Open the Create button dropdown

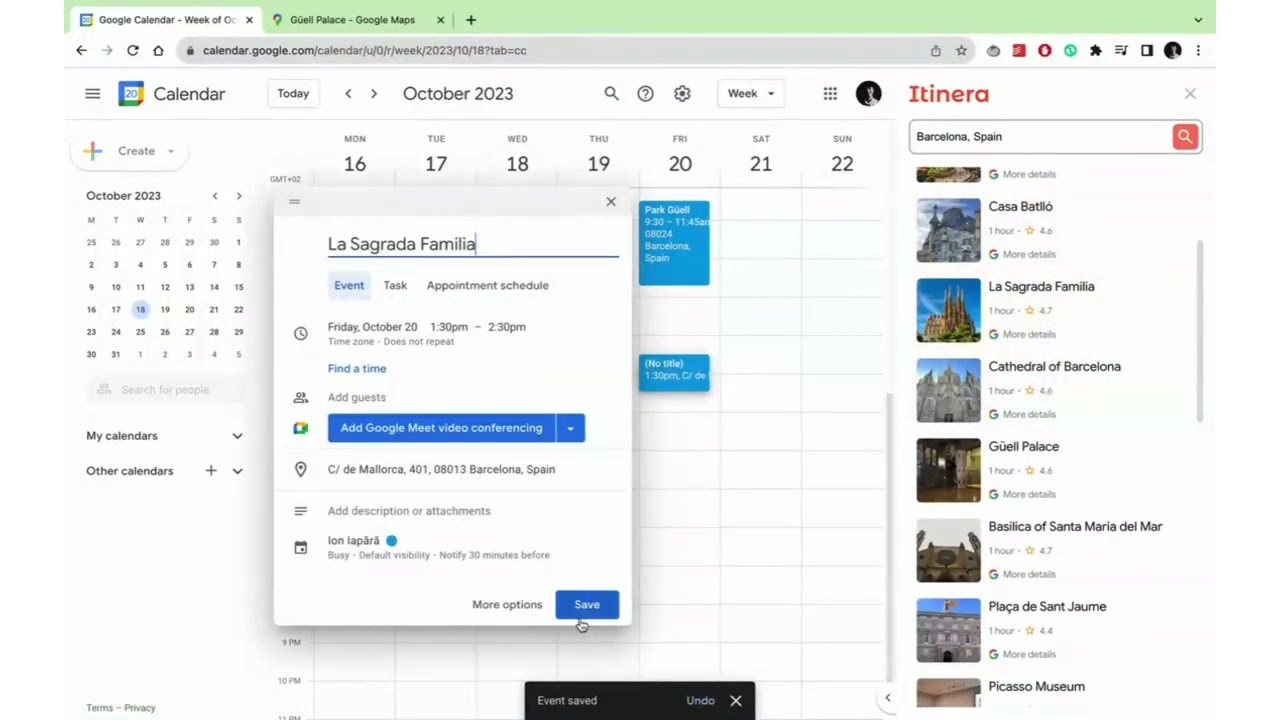[171, 151]
